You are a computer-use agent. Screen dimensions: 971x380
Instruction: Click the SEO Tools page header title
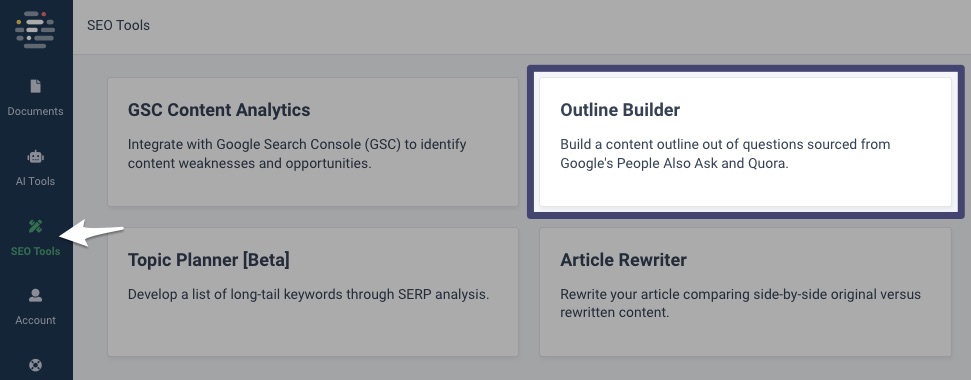tap(118, 25)
